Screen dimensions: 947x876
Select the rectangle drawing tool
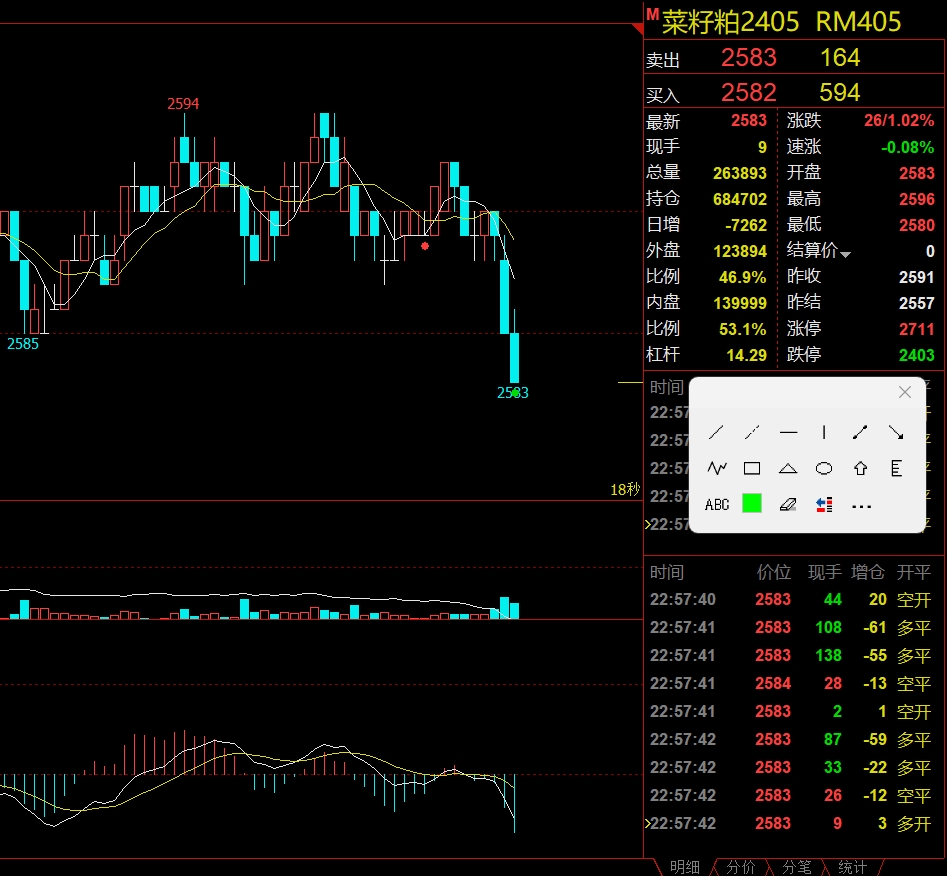(x=752, y=468)
